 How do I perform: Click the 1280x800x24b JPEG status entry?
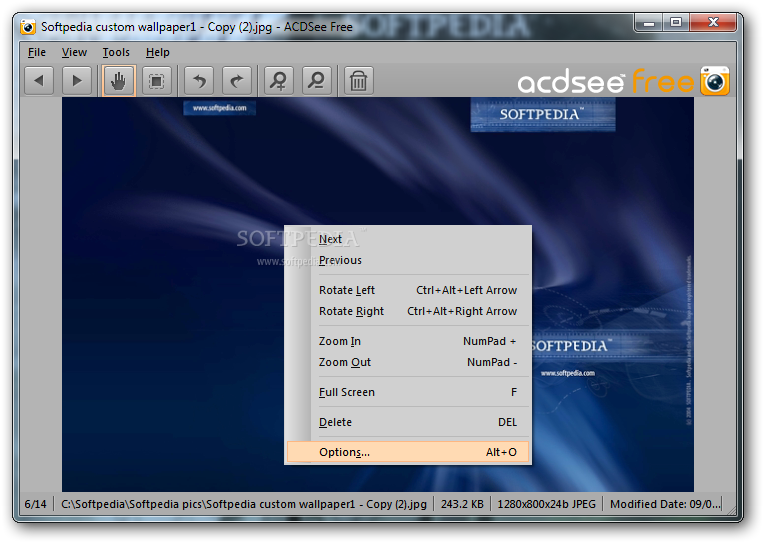pos(546,504)
